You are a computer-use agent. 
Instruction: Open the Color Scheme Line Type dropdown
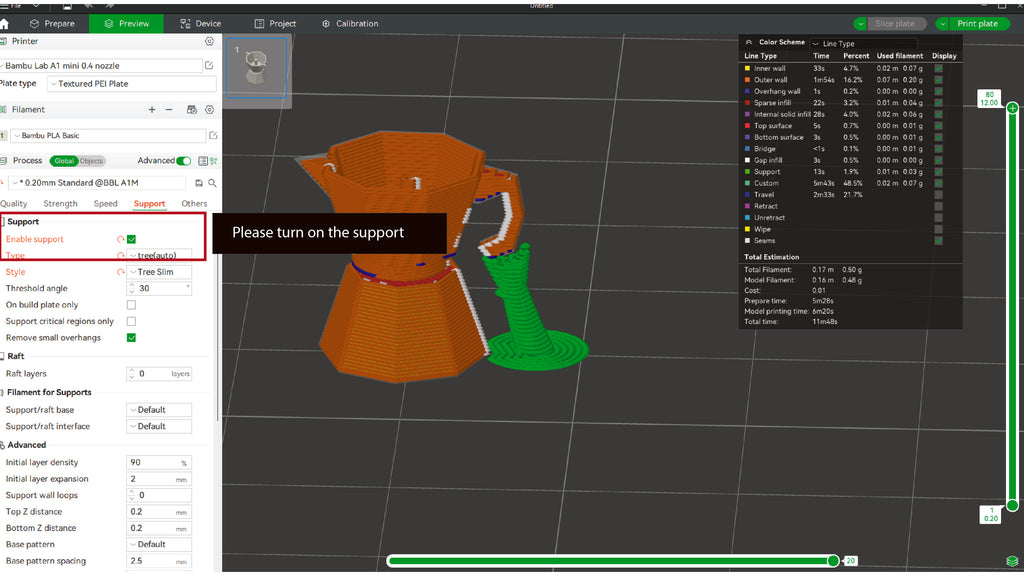click(x=863, y=44)
